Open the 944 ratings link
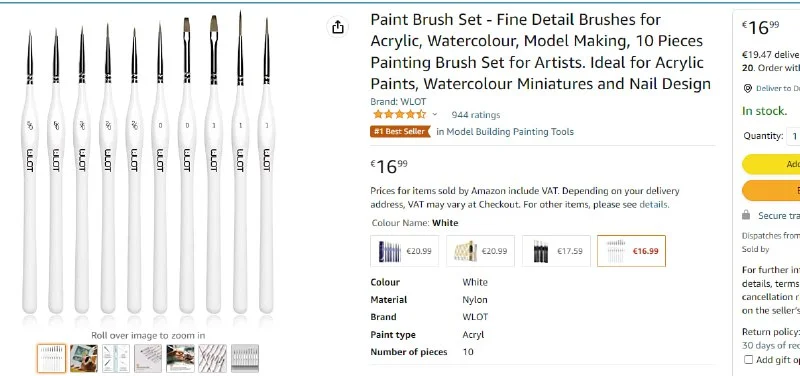 pos(476,115)
